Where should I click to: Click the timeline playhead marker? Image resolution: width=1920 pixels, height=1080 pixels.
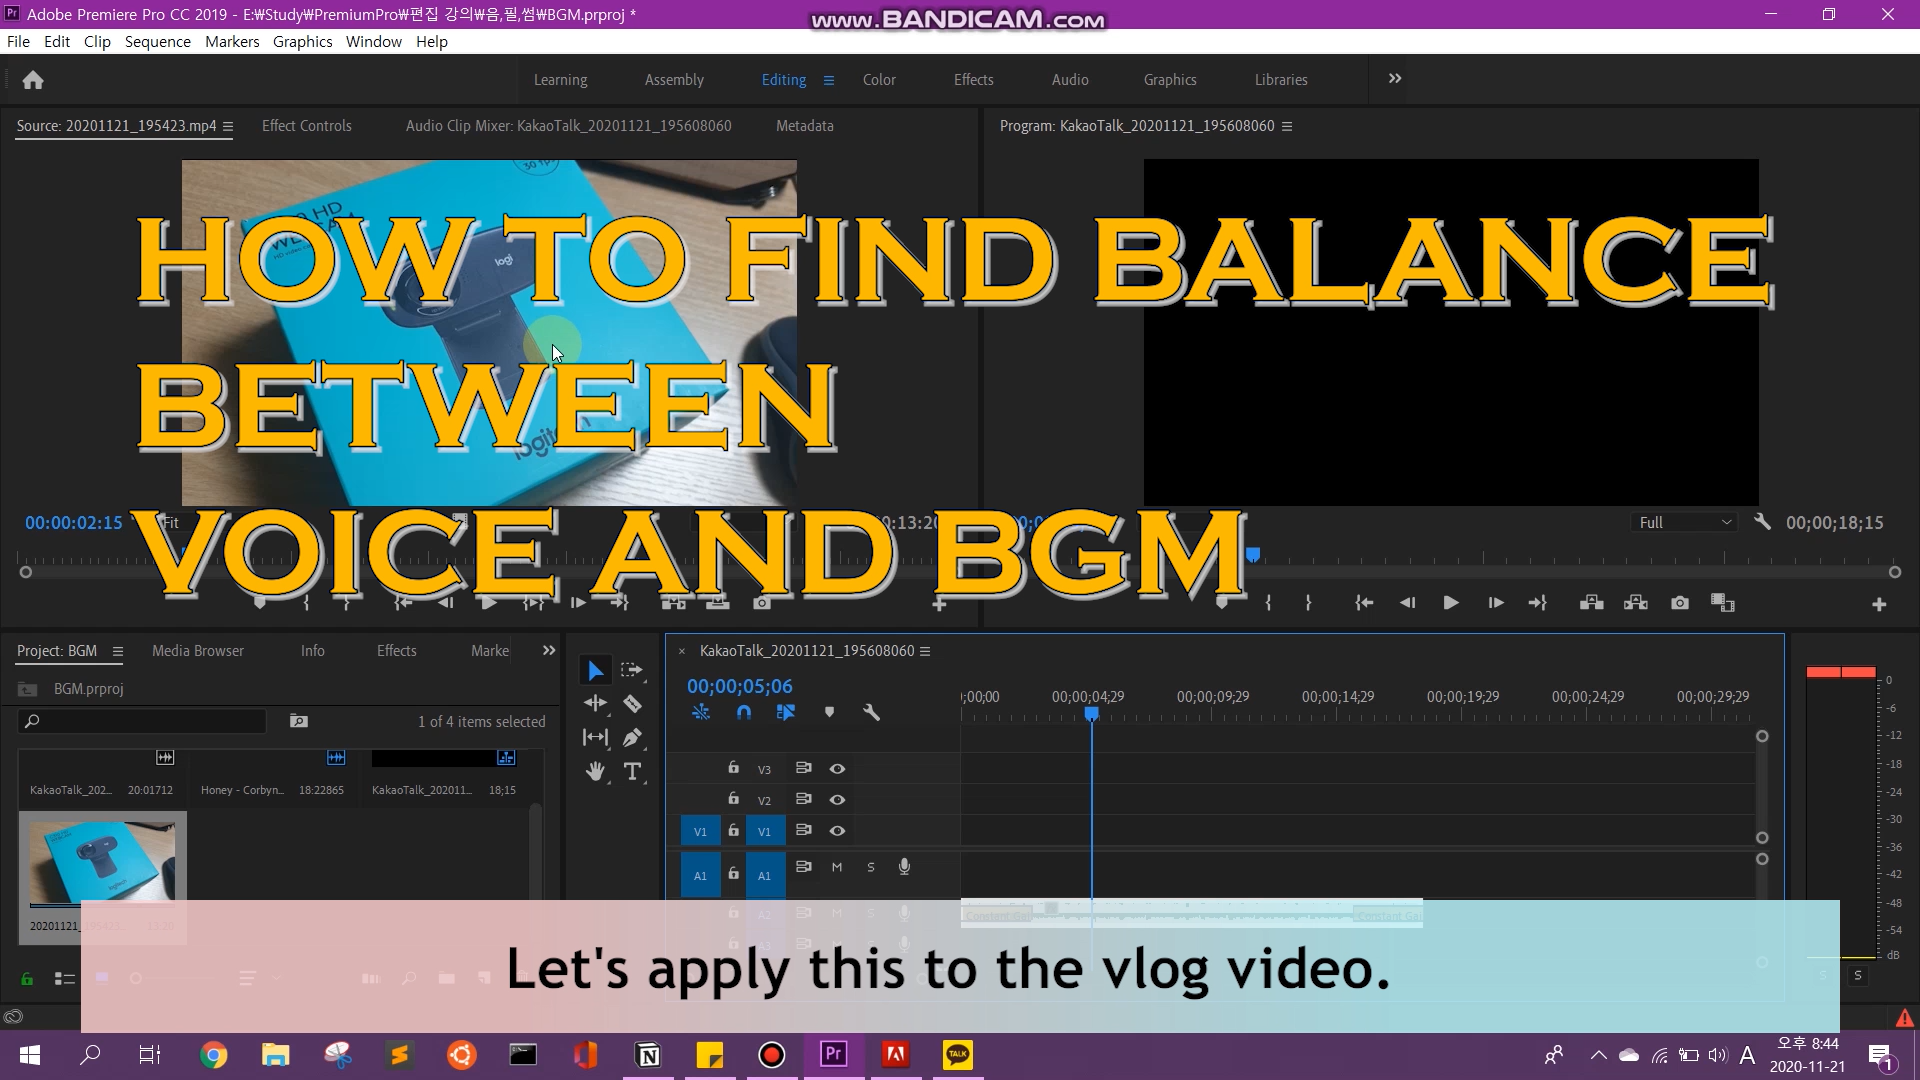(x=1092, y=713)
